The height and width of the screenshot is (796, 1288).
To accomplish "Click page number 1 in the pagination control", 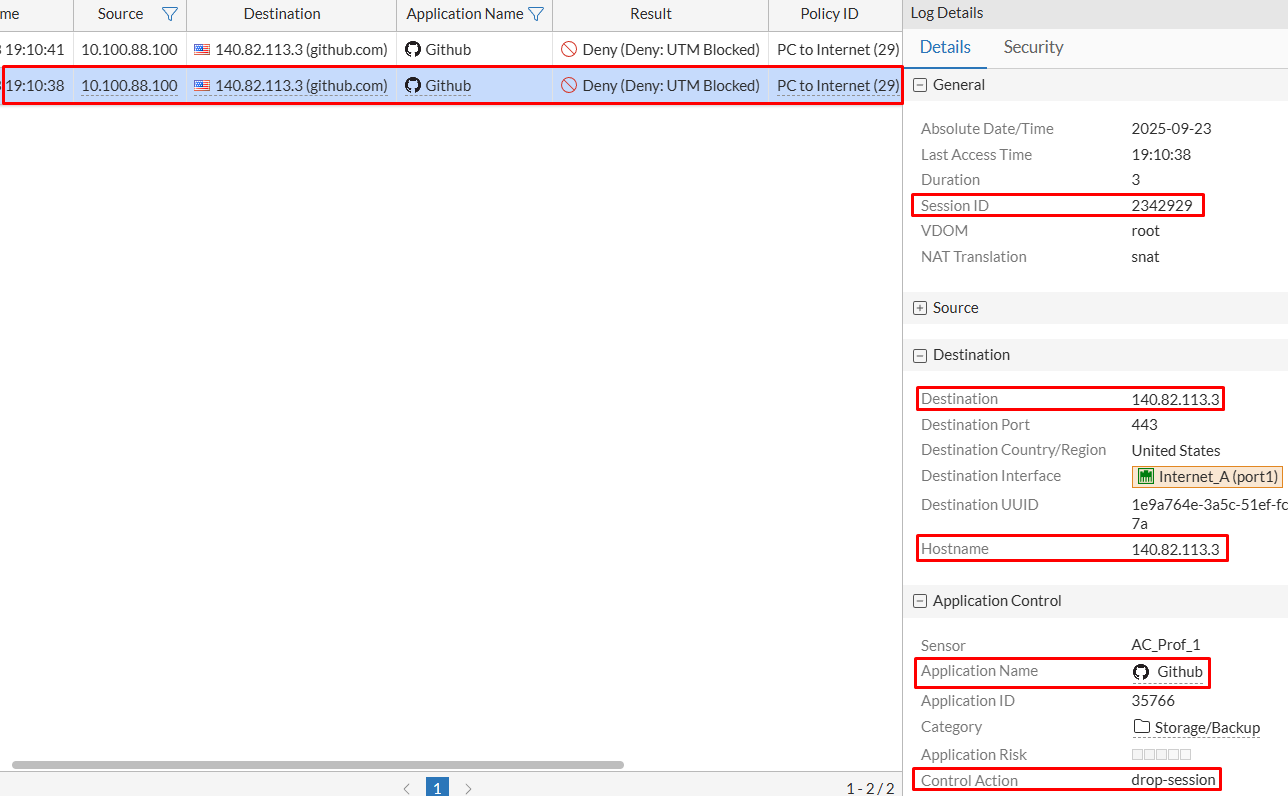I will pos(437,788).
